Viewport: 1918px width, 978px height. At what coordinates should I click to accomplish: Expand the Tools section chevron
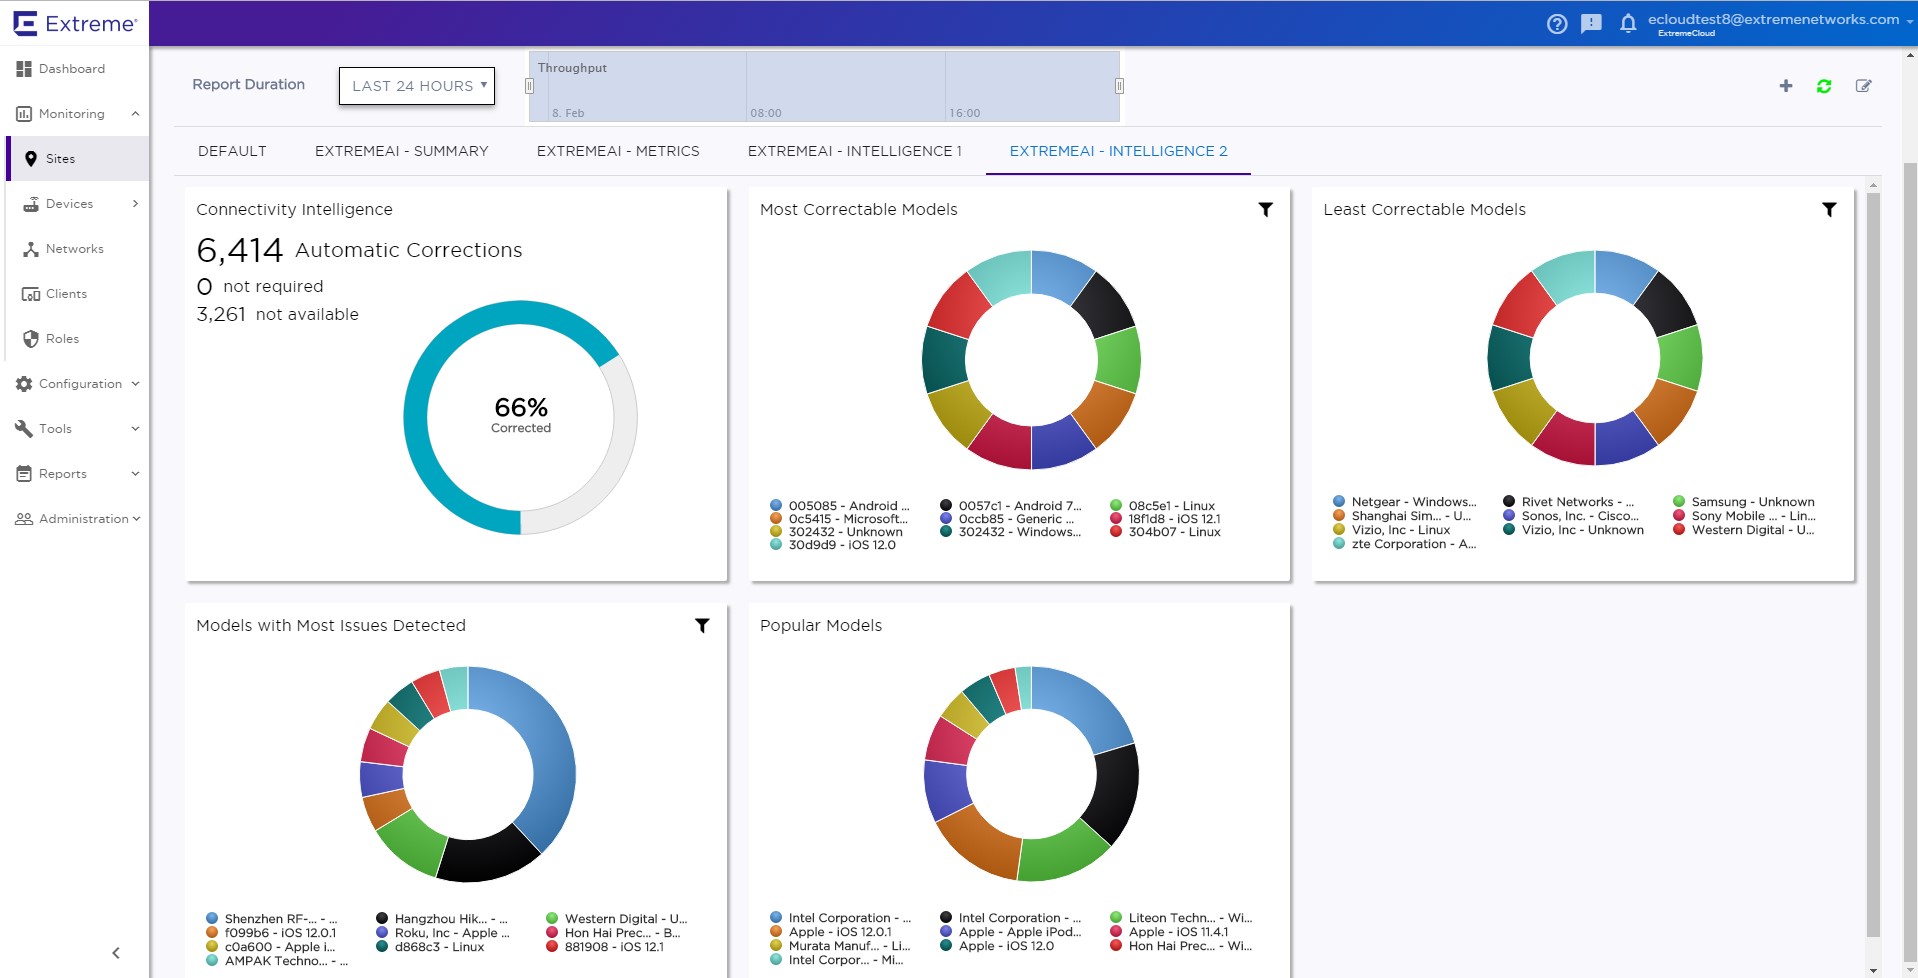(135, 429)
